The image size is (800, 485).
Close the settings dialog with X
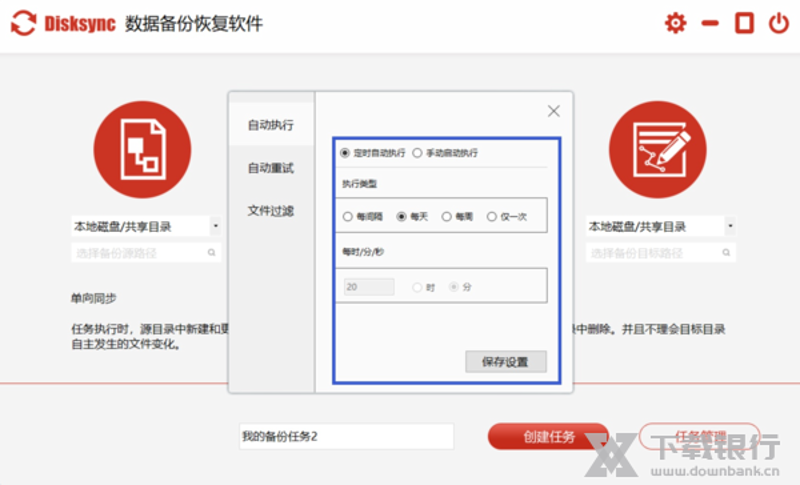coord(554,111)
